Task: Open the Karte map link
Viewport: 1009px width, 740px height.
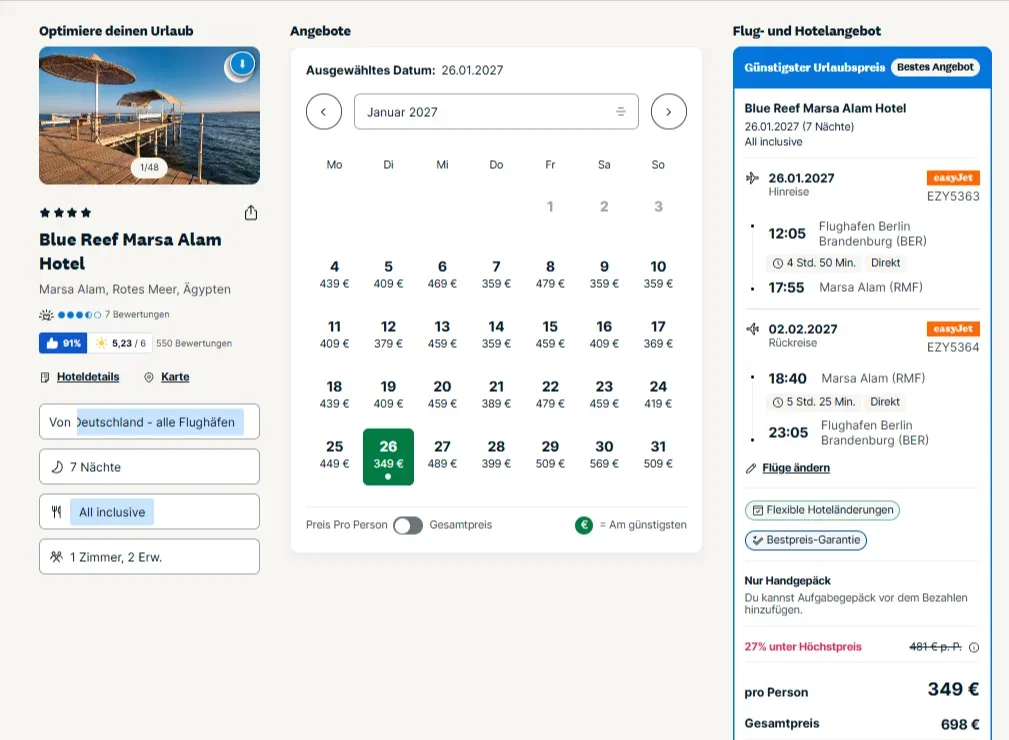Action: tap(175, 377)
